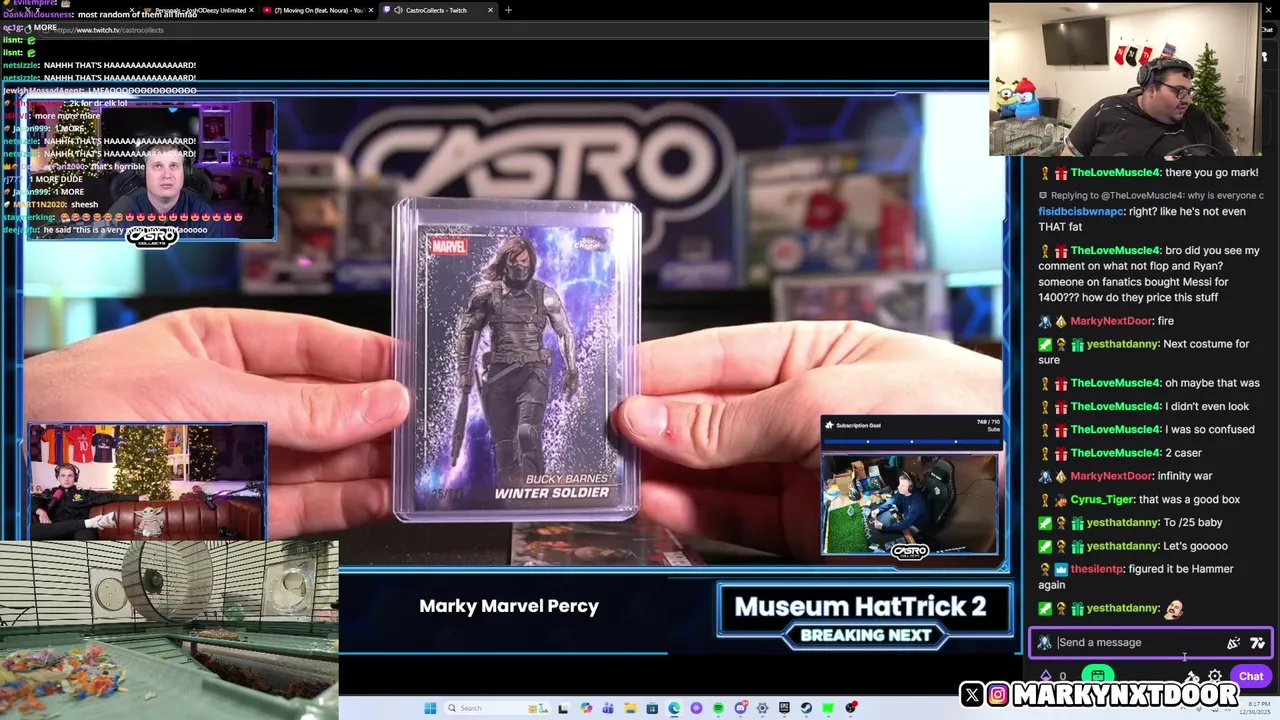
Task: Open fisidbcisbwnapc's user card in chat
Action: (x=1081, y=212)
